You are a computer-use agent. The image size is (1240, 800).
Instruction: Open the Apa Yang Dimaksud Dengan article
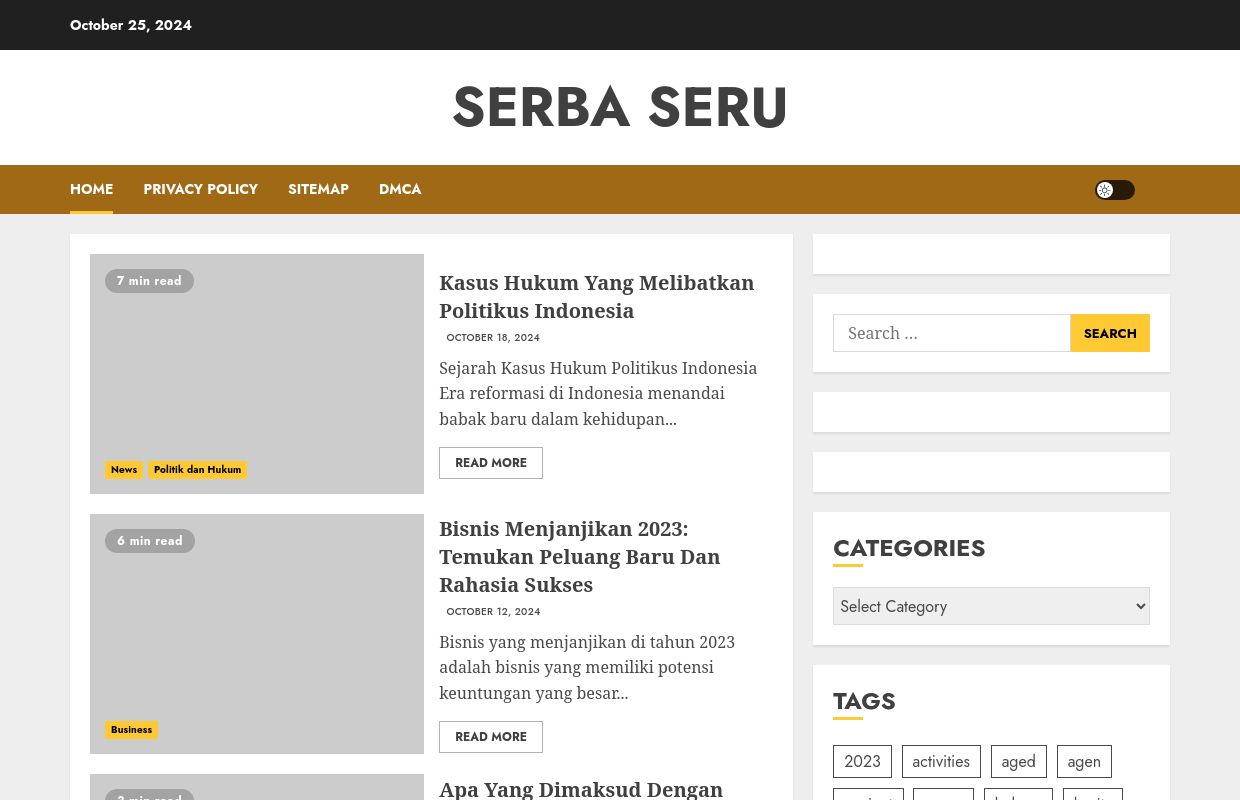pyautogui.click(x=581, y=789)
